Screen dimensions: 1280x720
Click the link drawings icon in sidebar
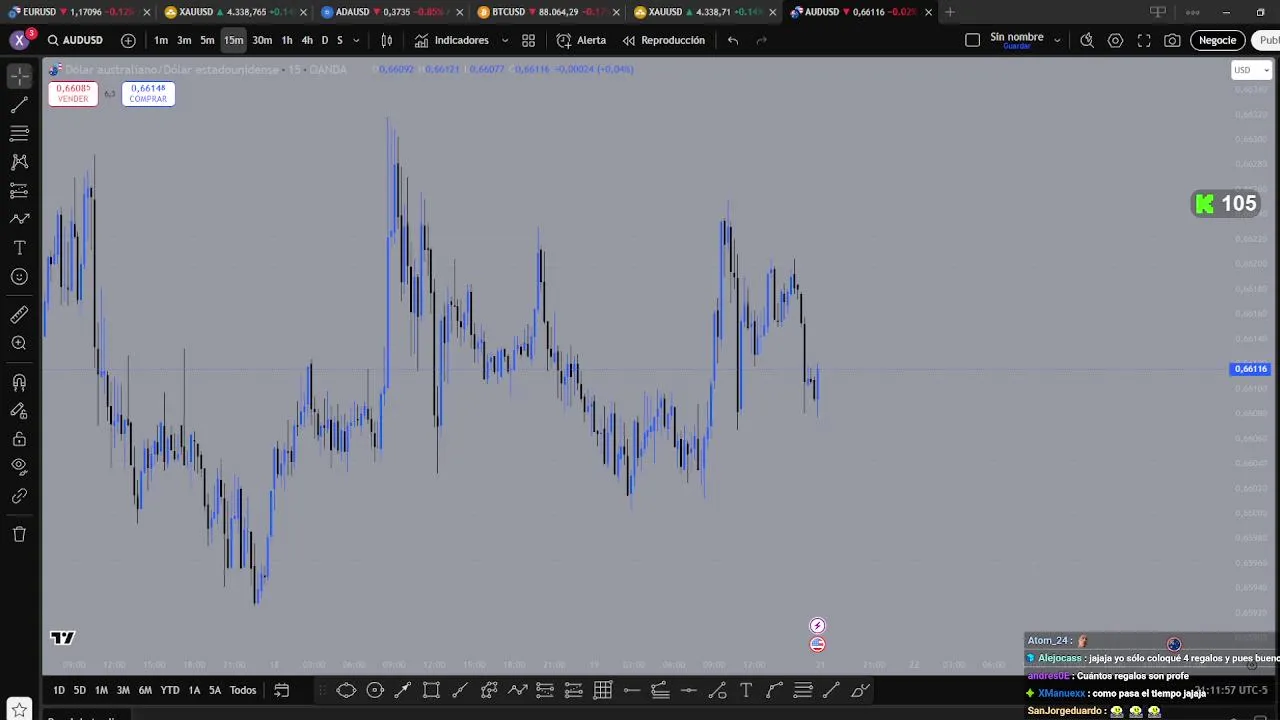19,496
